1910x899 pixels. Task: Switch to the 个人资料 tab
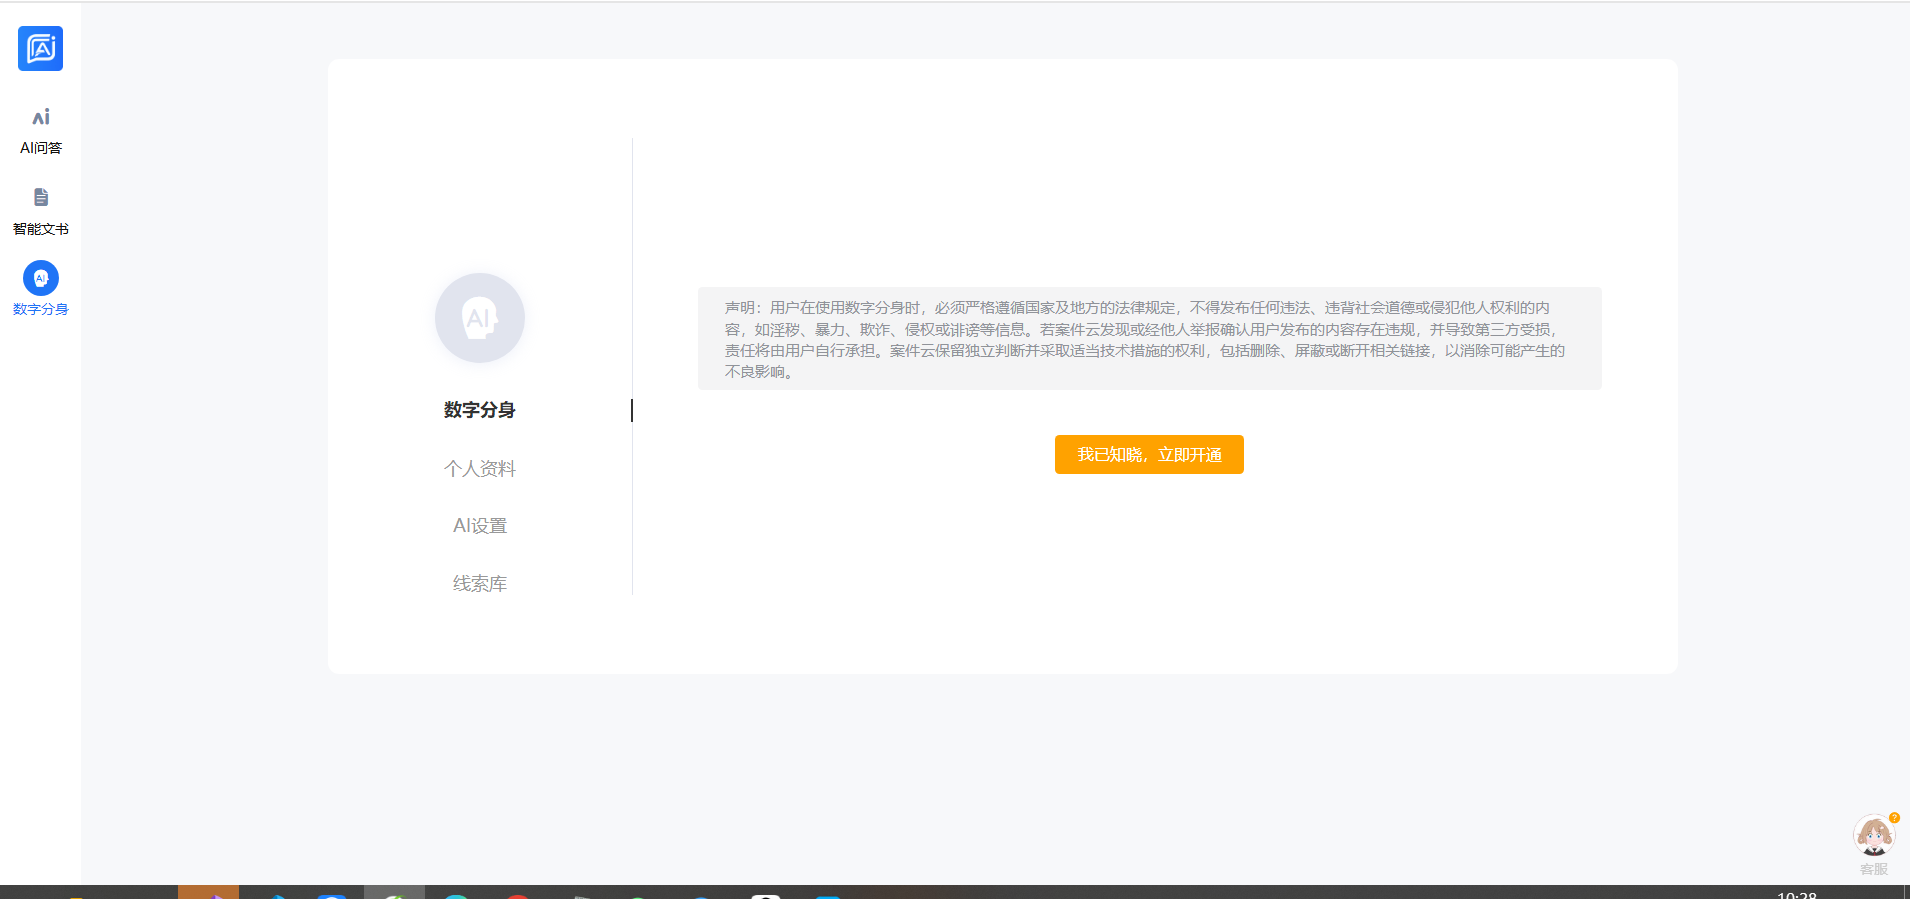click(x=480, y=468)
